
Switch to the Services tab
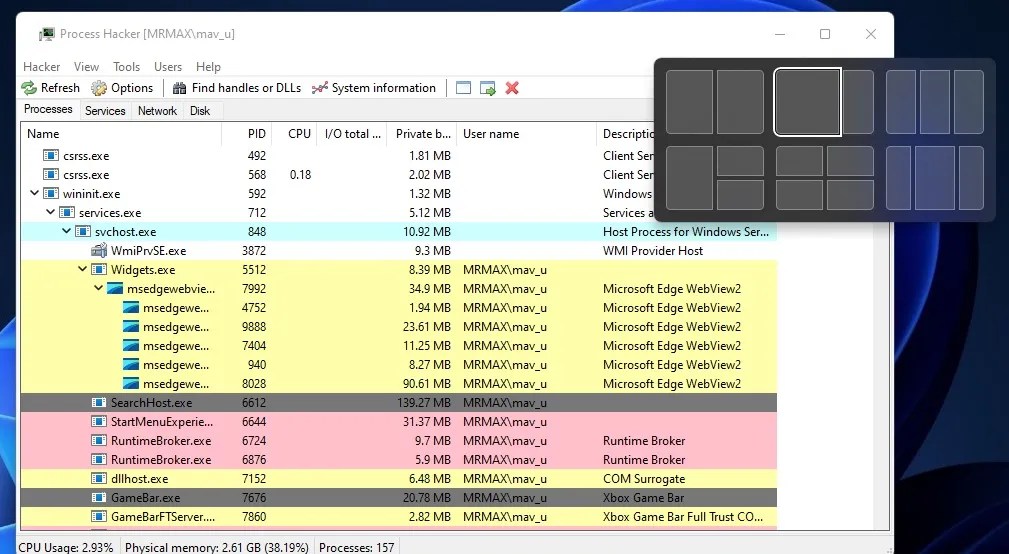pos(105,111)
